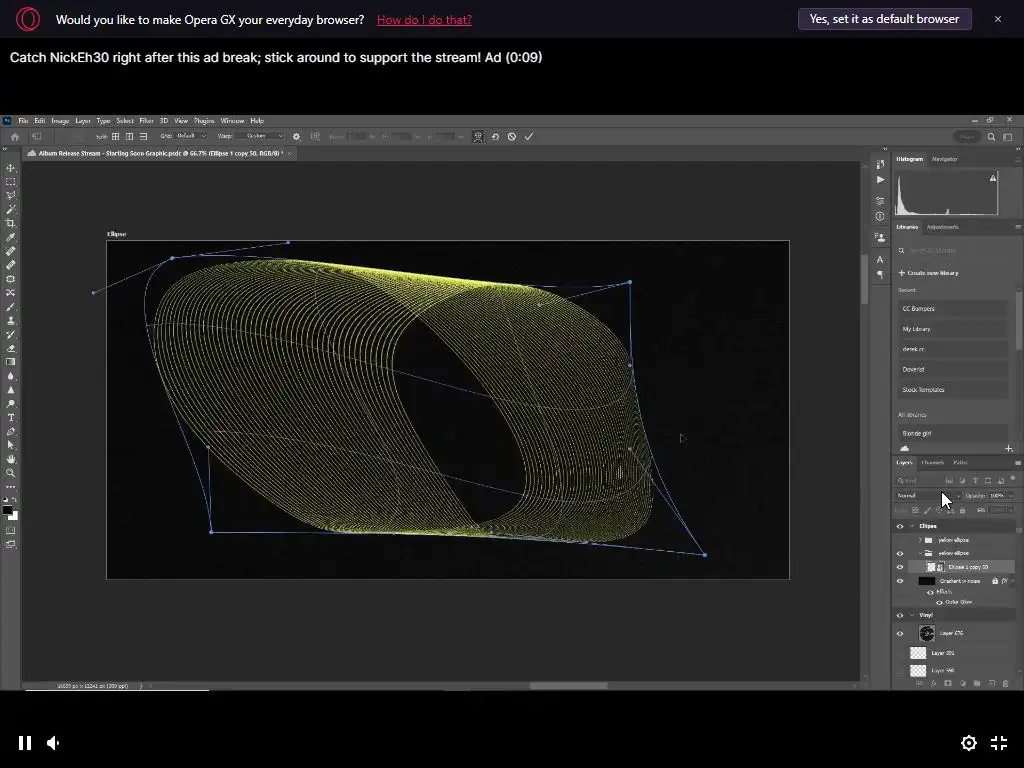The image size is (1024, 768).
Task: Select Gradient + noise layer black thumbnail
Action: coord(927,581)
